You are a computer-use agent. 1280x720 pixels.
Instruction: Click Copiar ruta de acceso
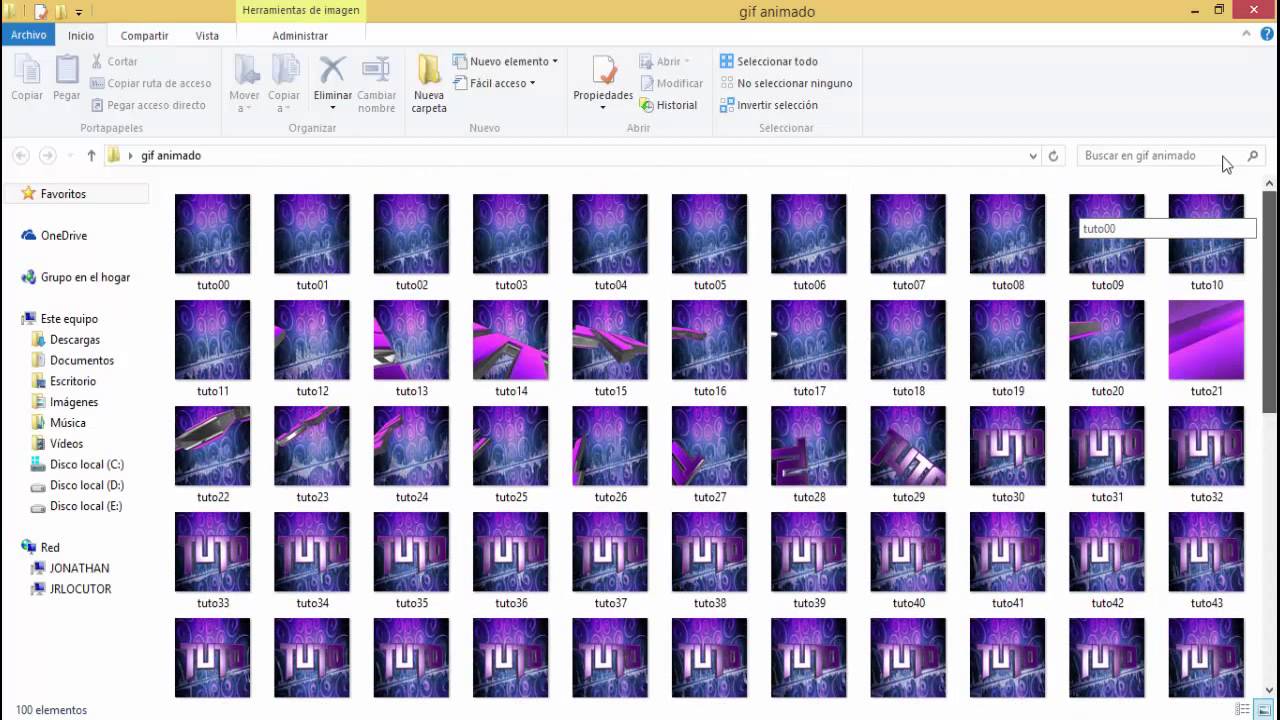click(151, 83)
